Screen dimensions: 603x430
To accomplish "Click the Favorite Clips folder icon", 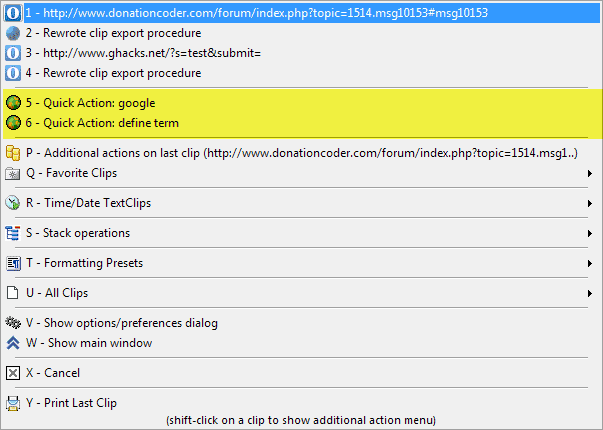I will (13, 173).
